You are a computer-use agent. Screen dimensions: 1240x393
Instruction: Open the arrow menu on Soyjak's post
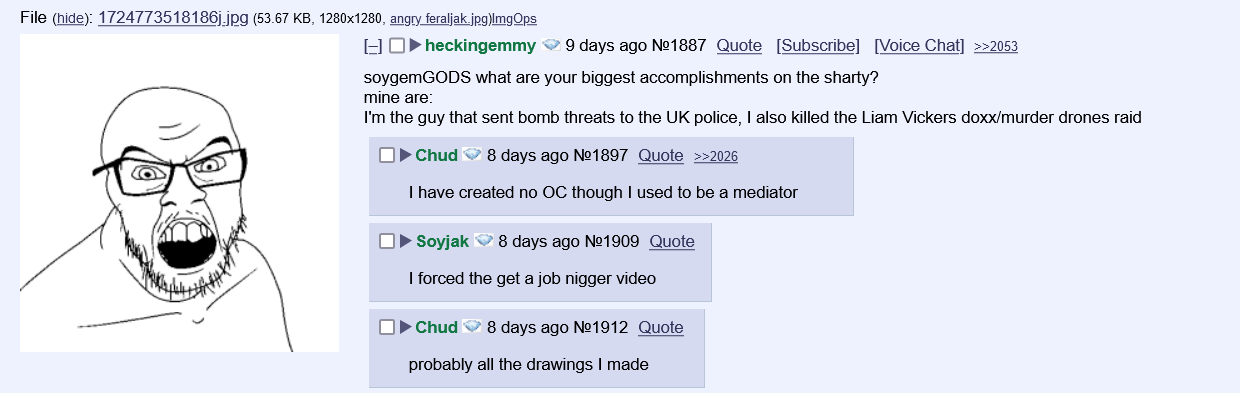pos(406,242)
